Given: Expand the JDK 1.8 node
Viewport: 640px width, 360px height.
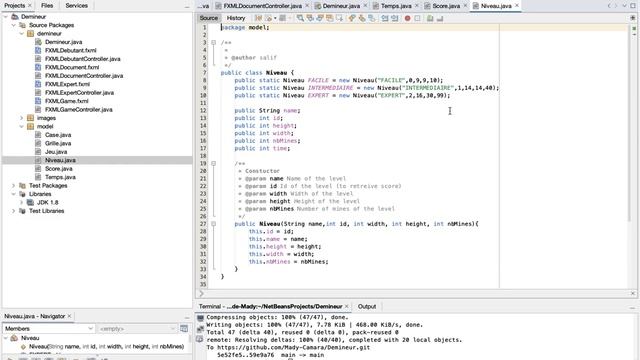Looking at the screenshot, I should click(22, 202).
